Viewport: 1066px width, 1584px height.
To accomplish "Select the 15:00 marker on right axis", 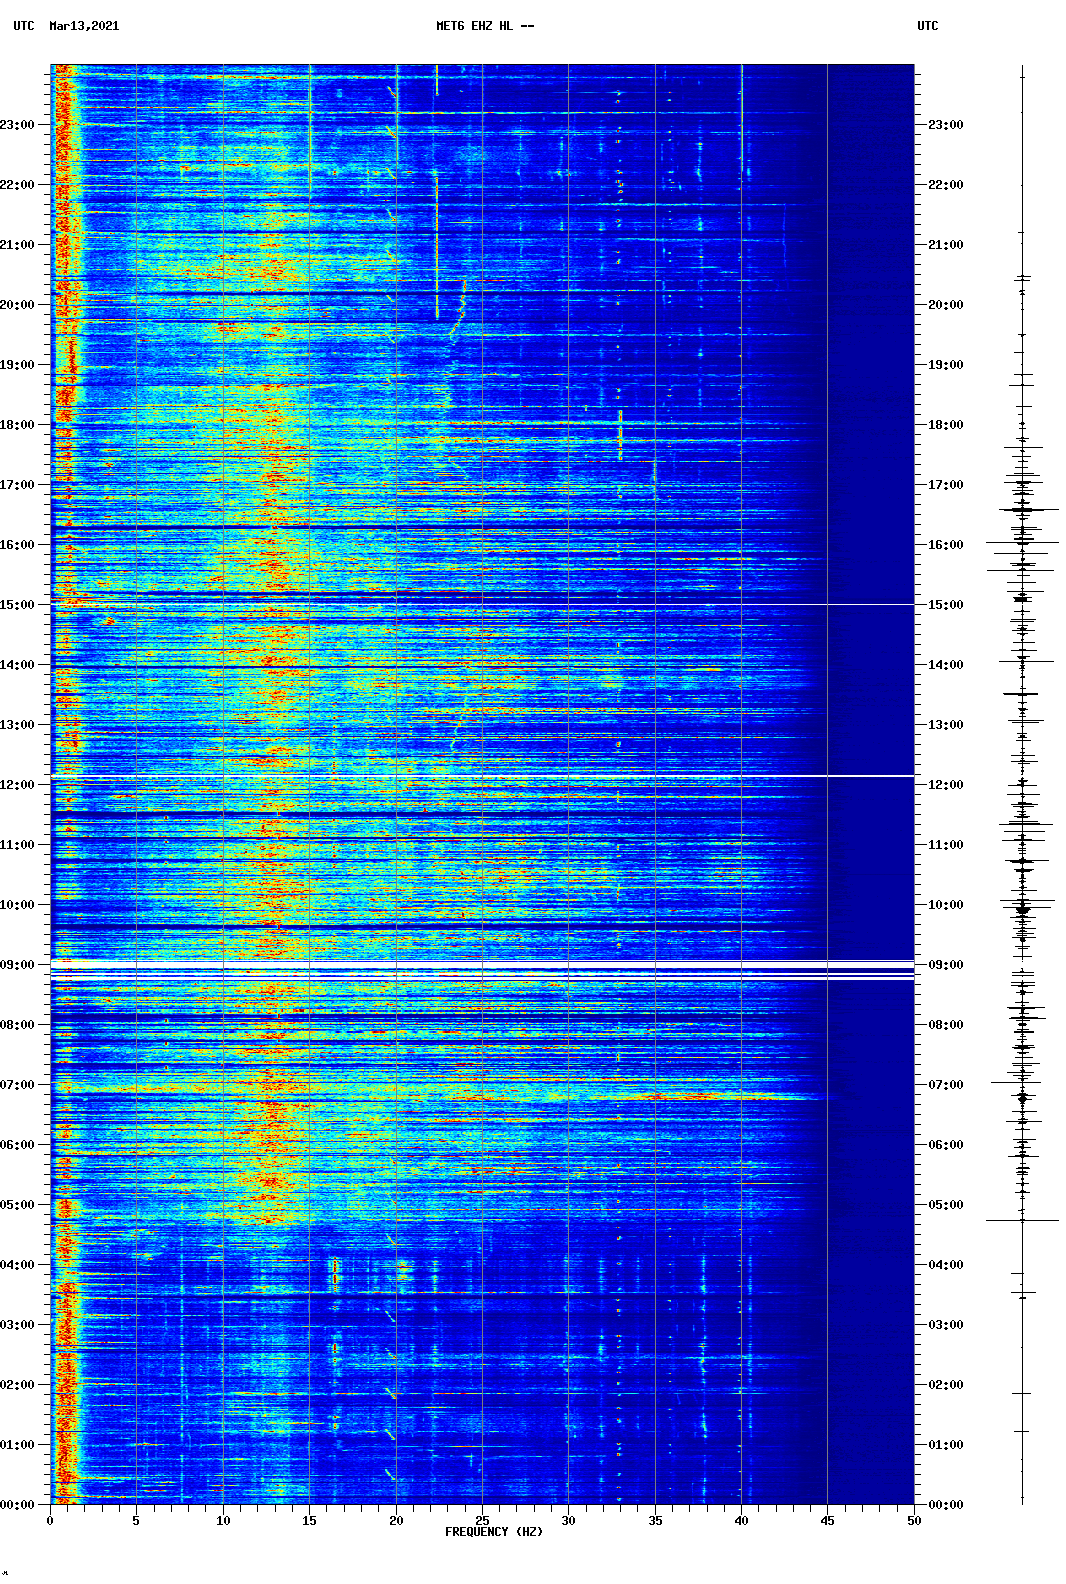I will click(945, 605).
